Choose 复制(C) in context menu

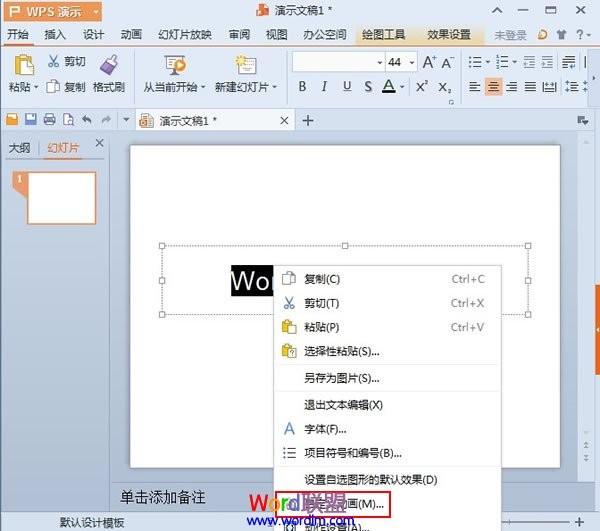[x=387, y=279]
